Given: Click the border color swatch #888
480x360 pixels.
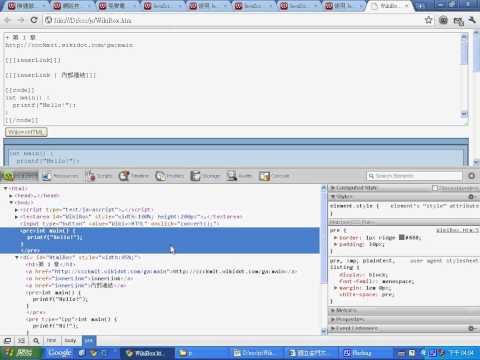Looking at the screenshot, I should tap(402, 237).
